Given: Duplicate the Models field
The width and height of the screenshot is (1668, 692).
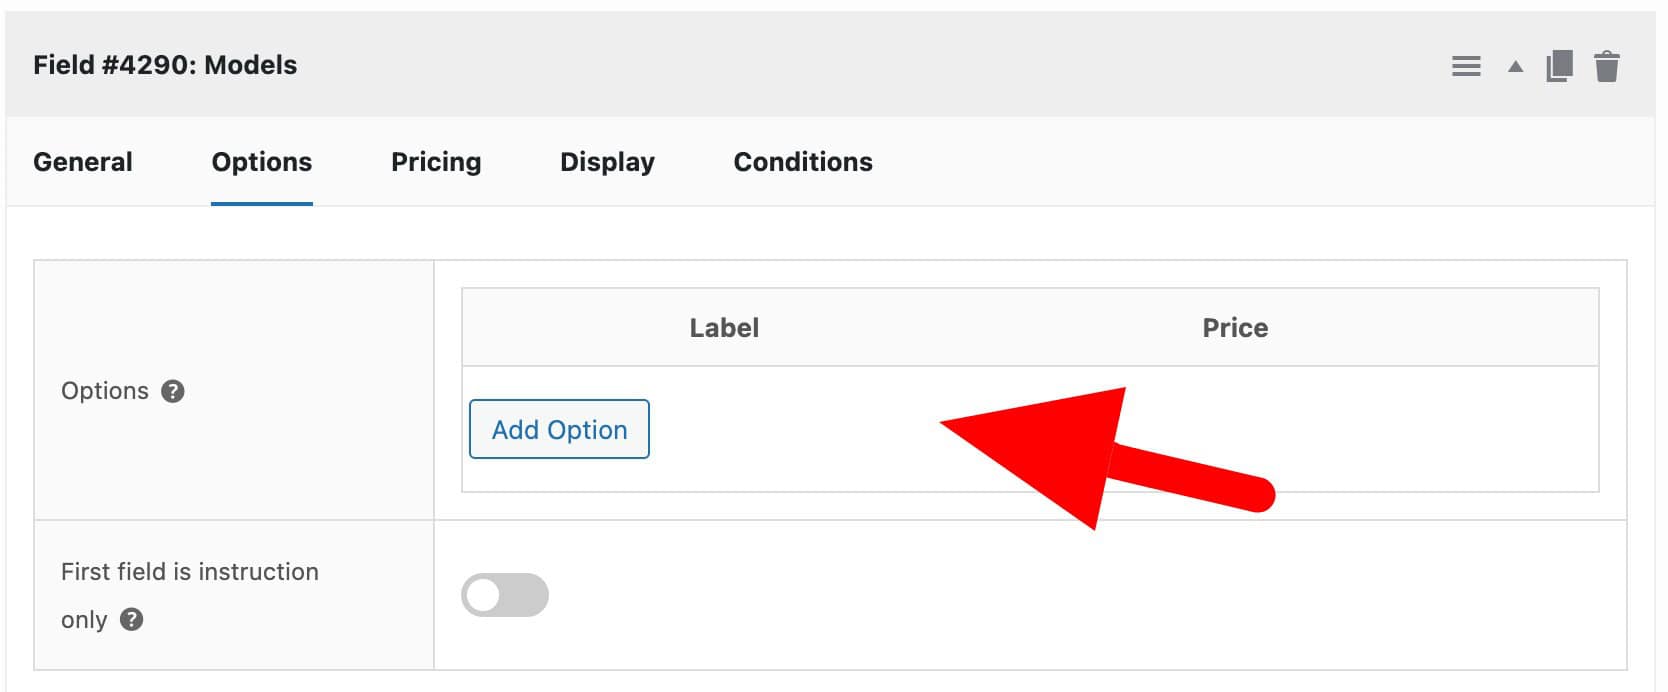Looking at the screenshot, I should pyautogui.click(x=1559, y=67).
